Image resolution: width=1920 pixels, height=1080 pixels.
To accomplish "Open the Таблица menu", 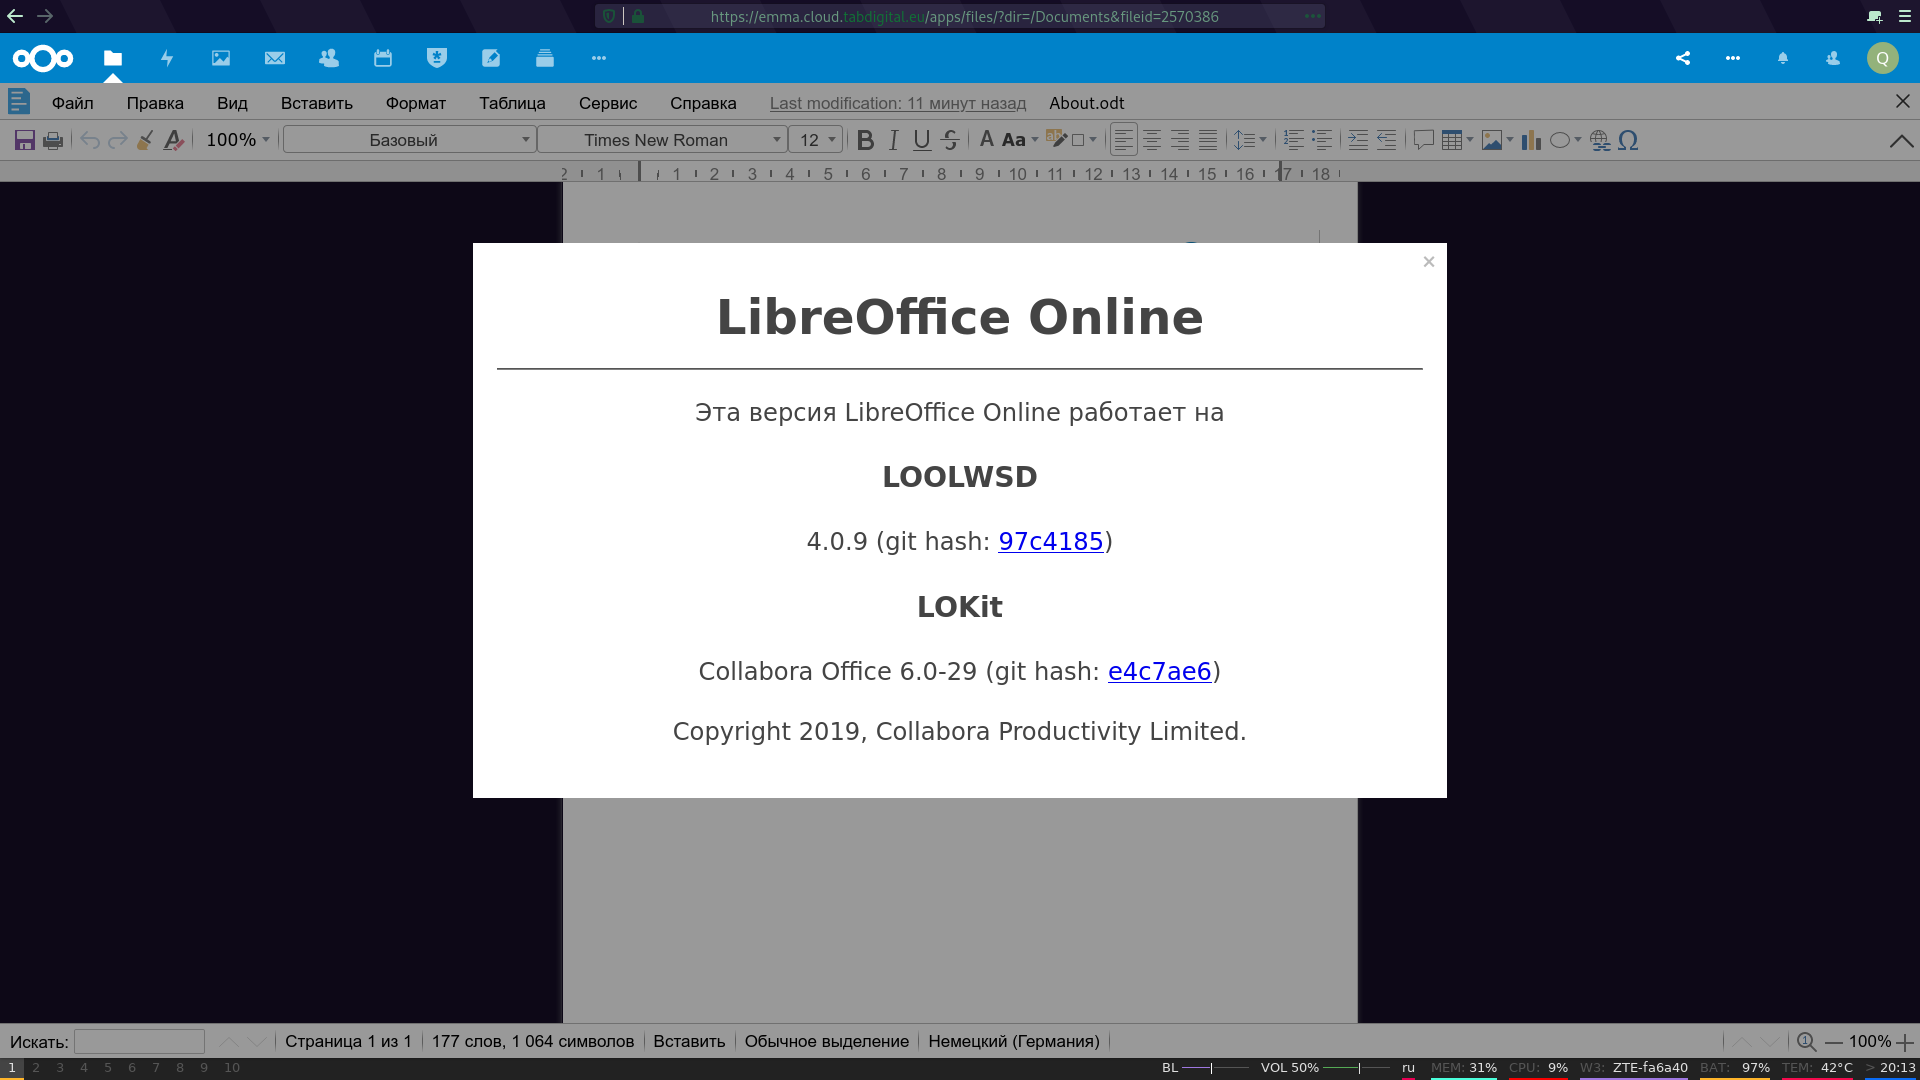I will pos(512,103).
